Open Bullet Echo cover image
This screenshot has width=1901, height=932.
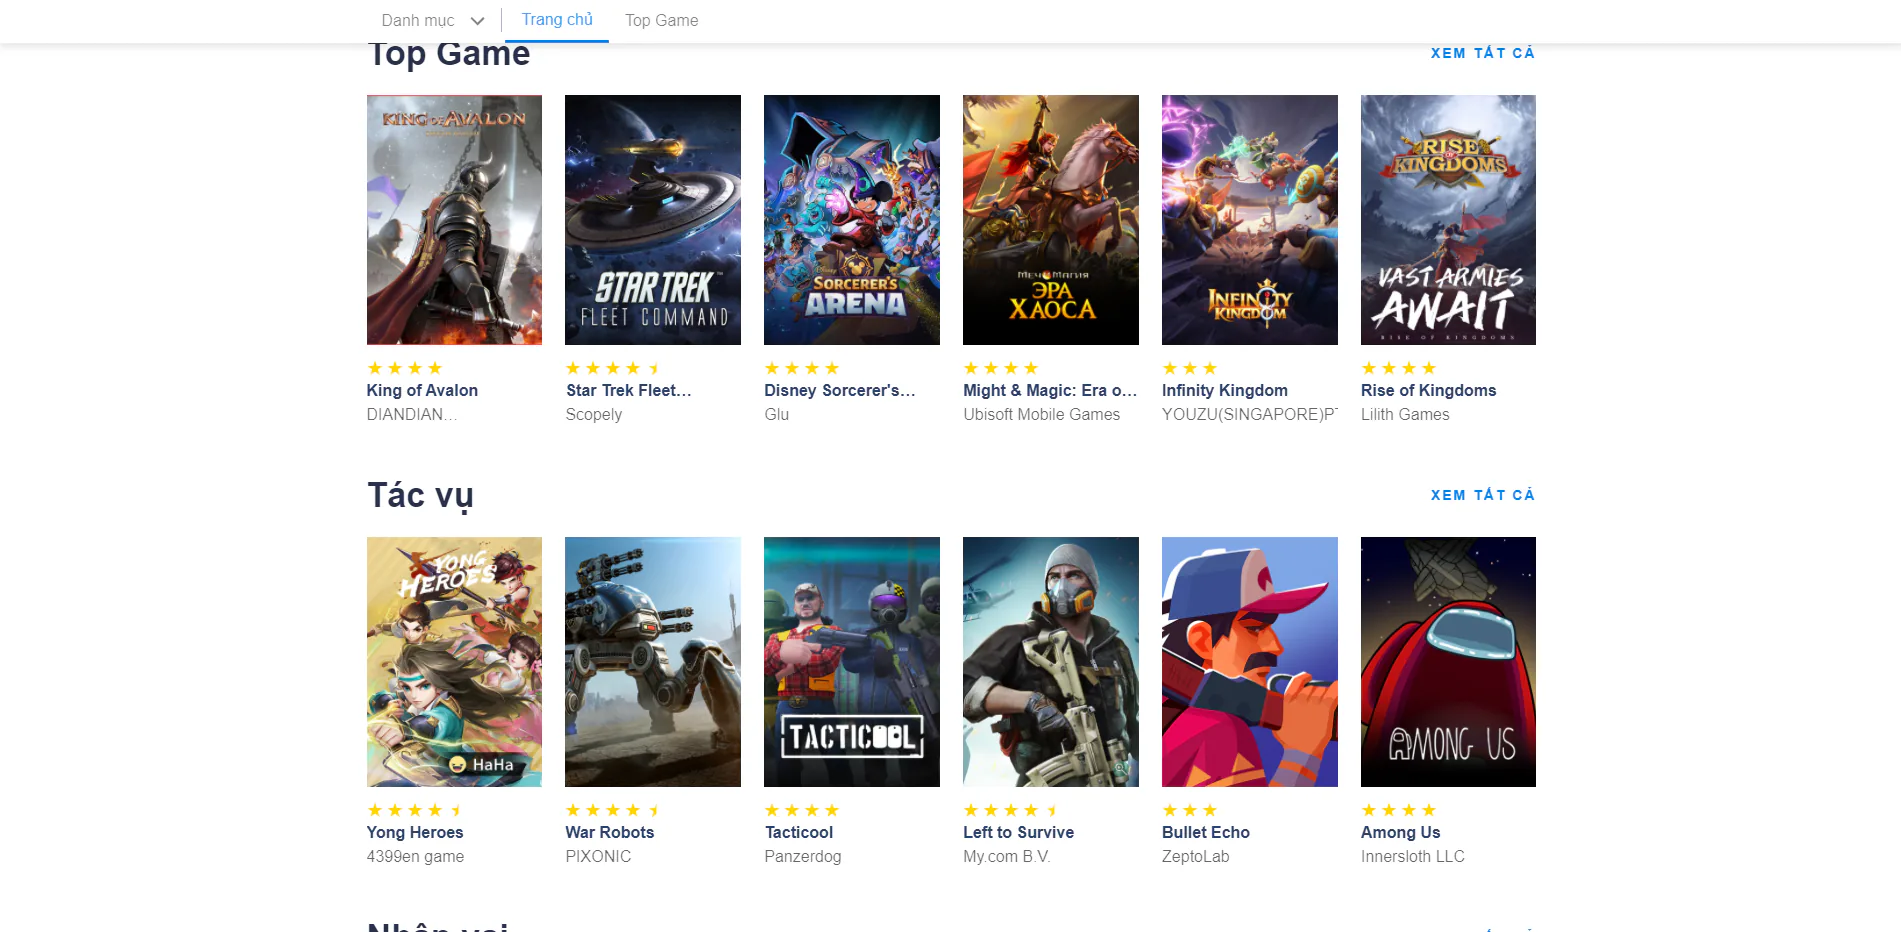point(1250,662)
